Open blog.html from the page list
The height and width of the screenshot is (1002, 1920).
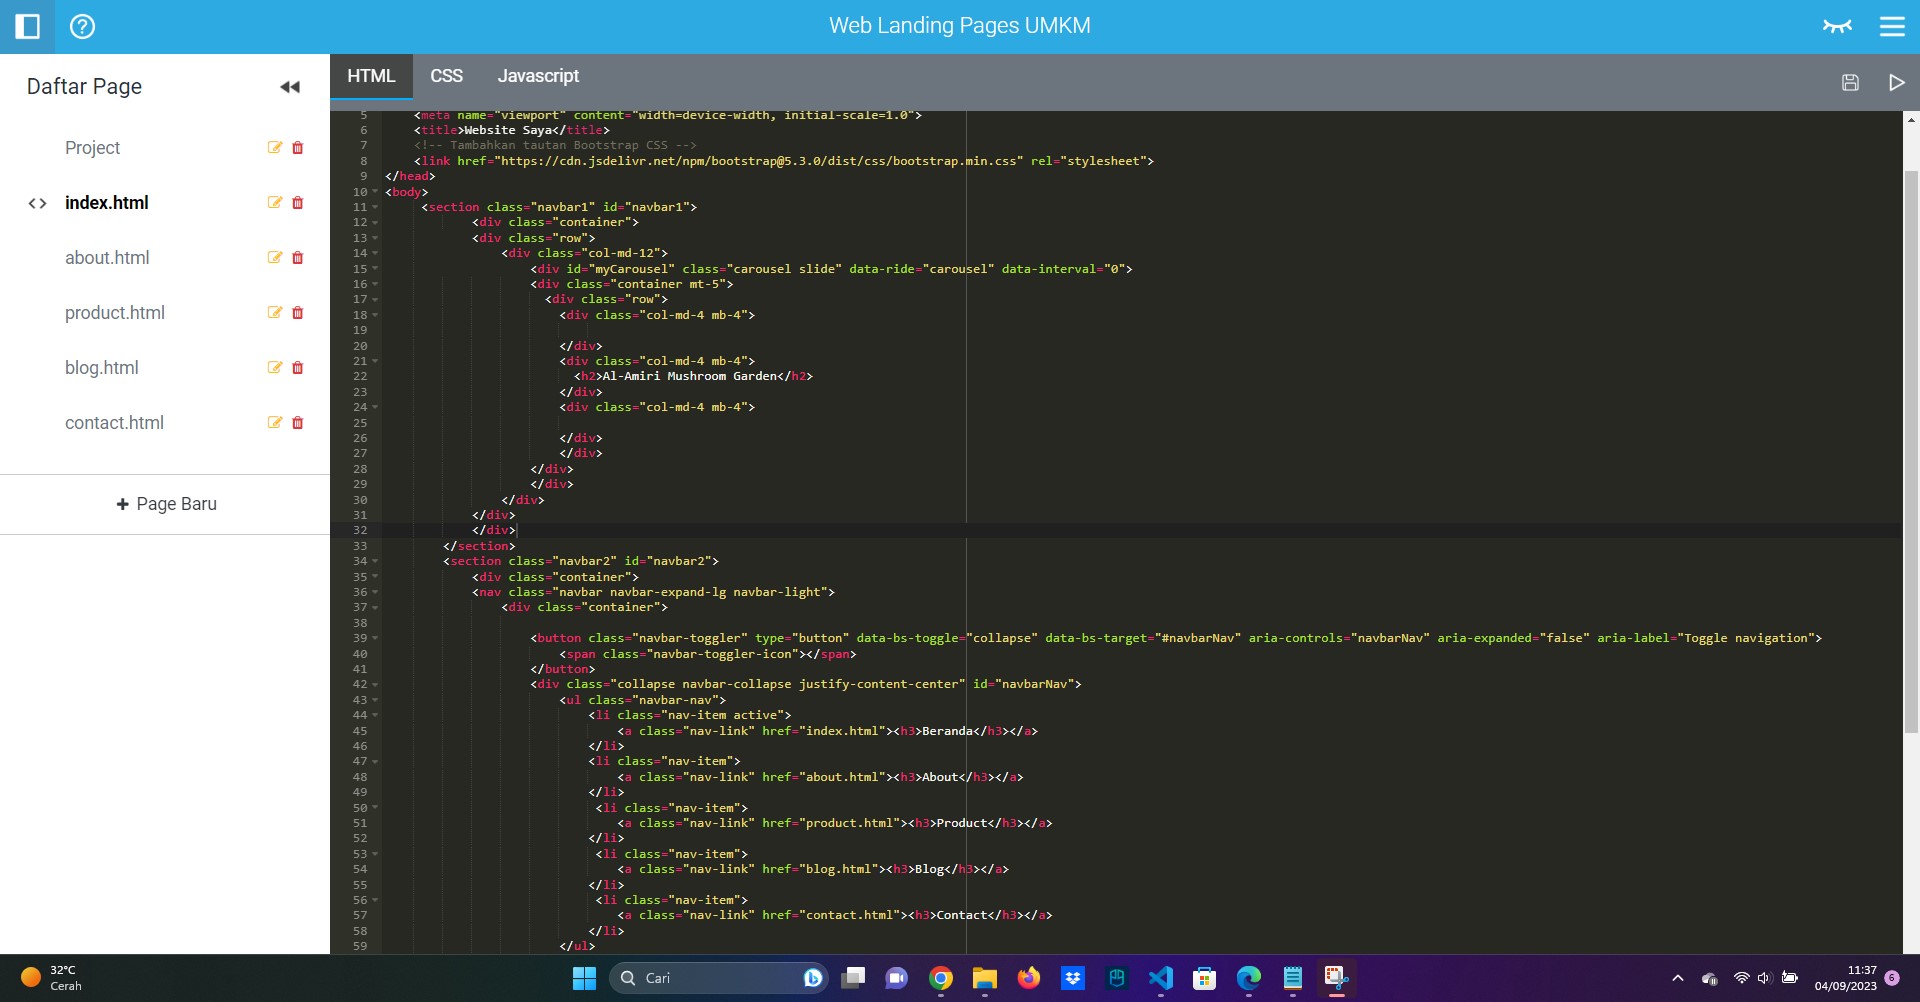pos(102,368)
